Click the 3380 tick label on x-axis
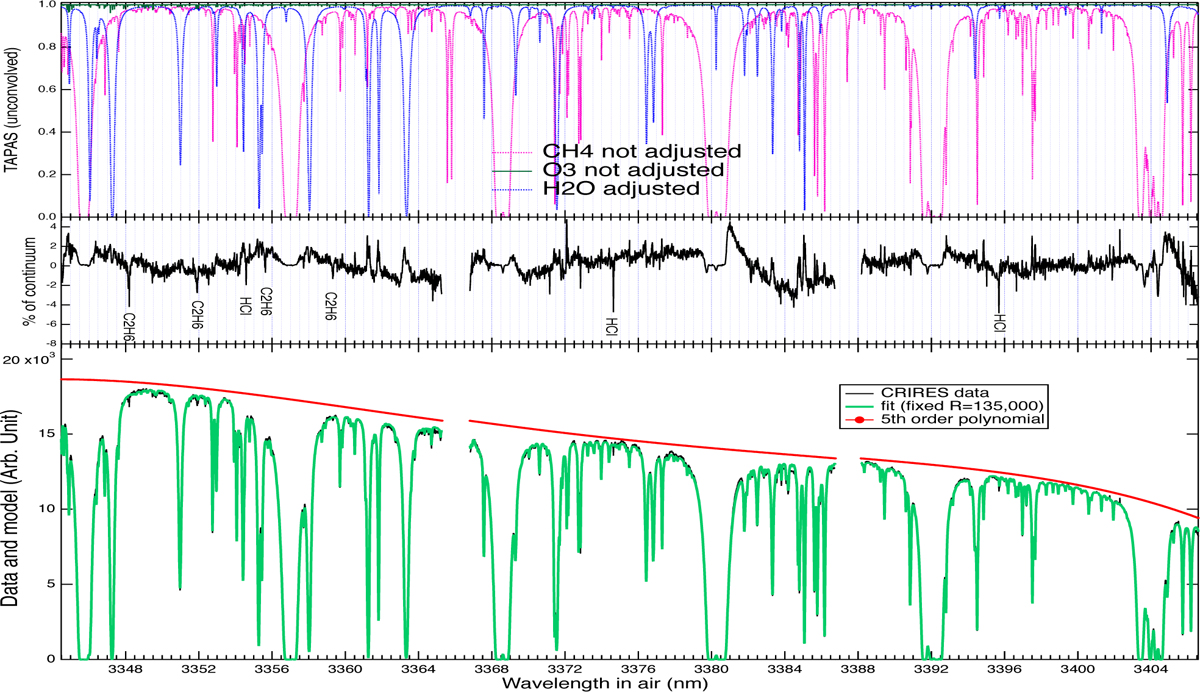The width and height of the screenshot is (1200, 692). [711, 668]
